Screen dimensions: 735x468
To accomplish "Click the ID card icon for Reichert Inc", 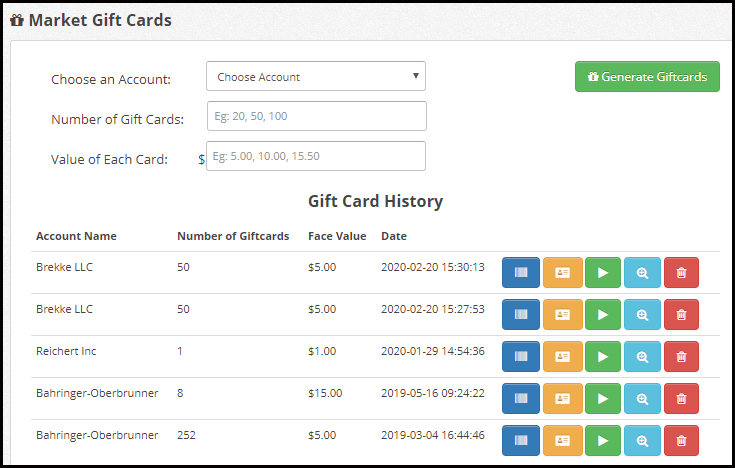I will click(x=562, y=356).
